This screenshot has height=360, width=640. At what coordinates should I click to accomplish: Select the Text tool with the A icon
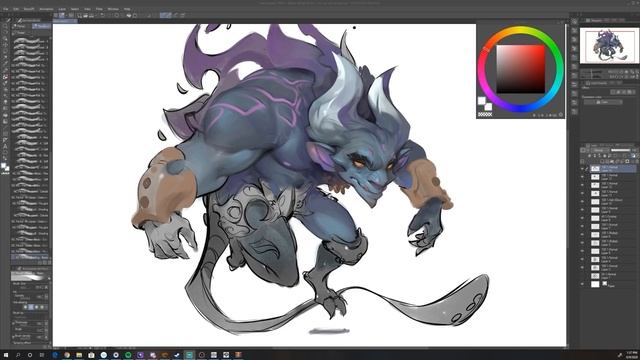click(5, 147)
